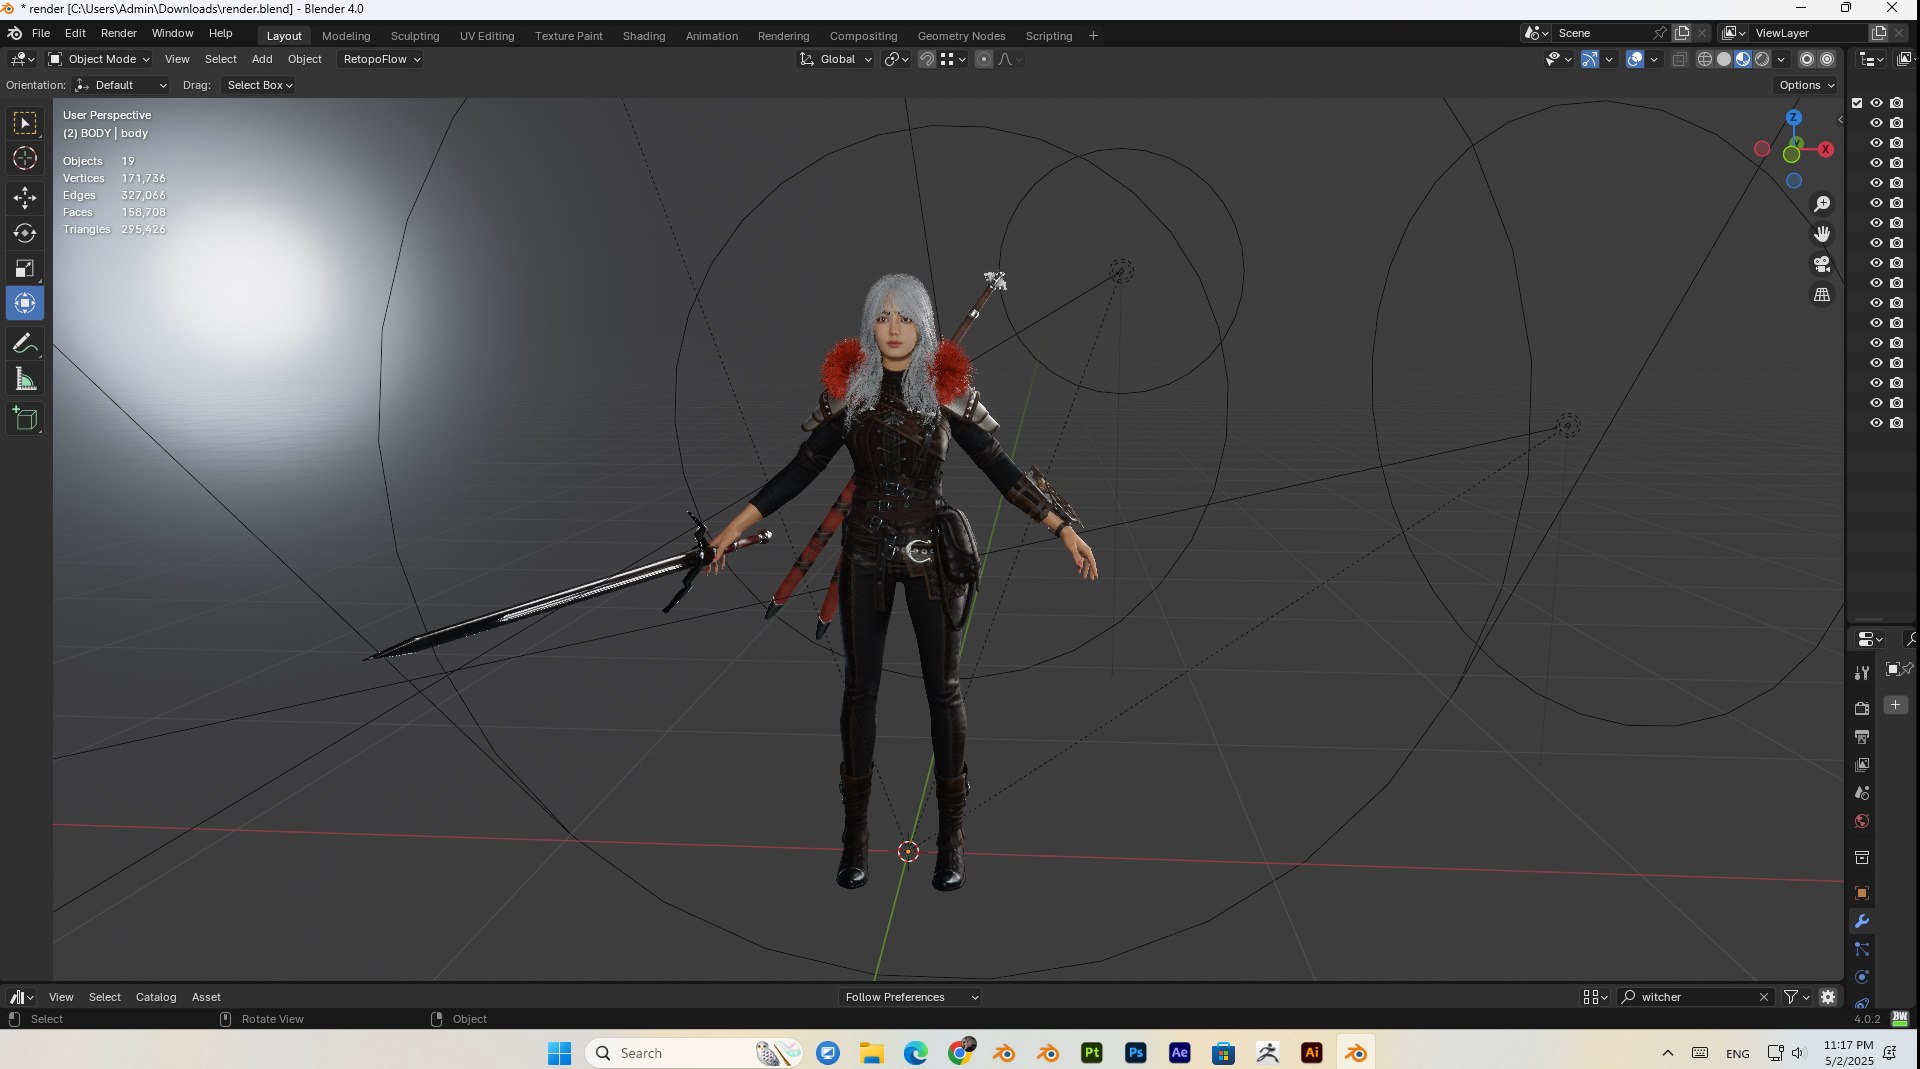The width and height of the screenshot is (1920, 1069).
Task: Click the BW addon icon in status bar
Action: pos(1900,1019)
